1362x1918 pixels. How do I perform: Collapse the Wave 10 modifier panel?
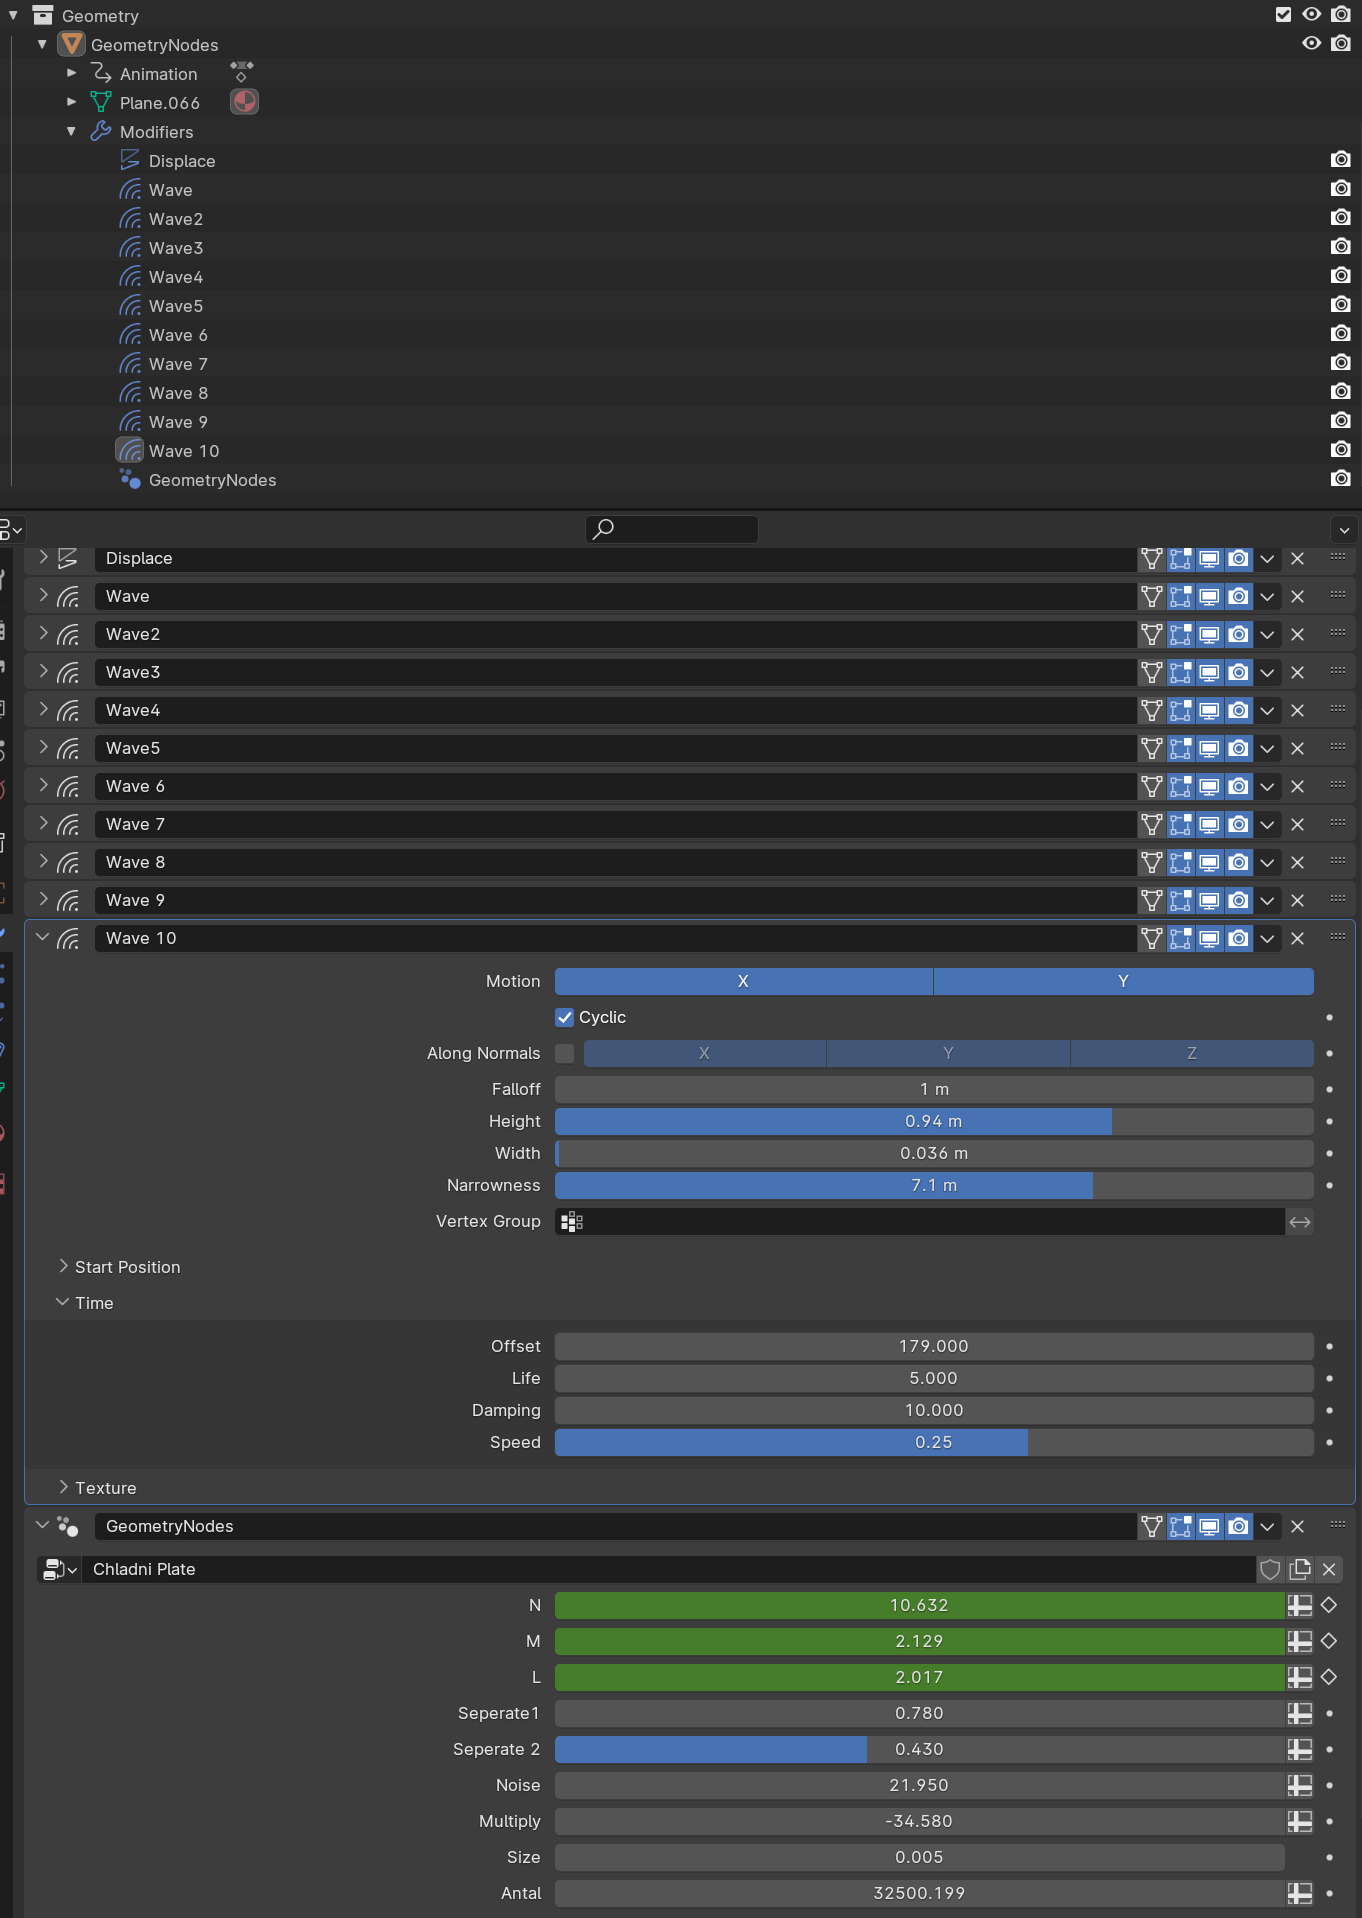[x=42, y=937]
